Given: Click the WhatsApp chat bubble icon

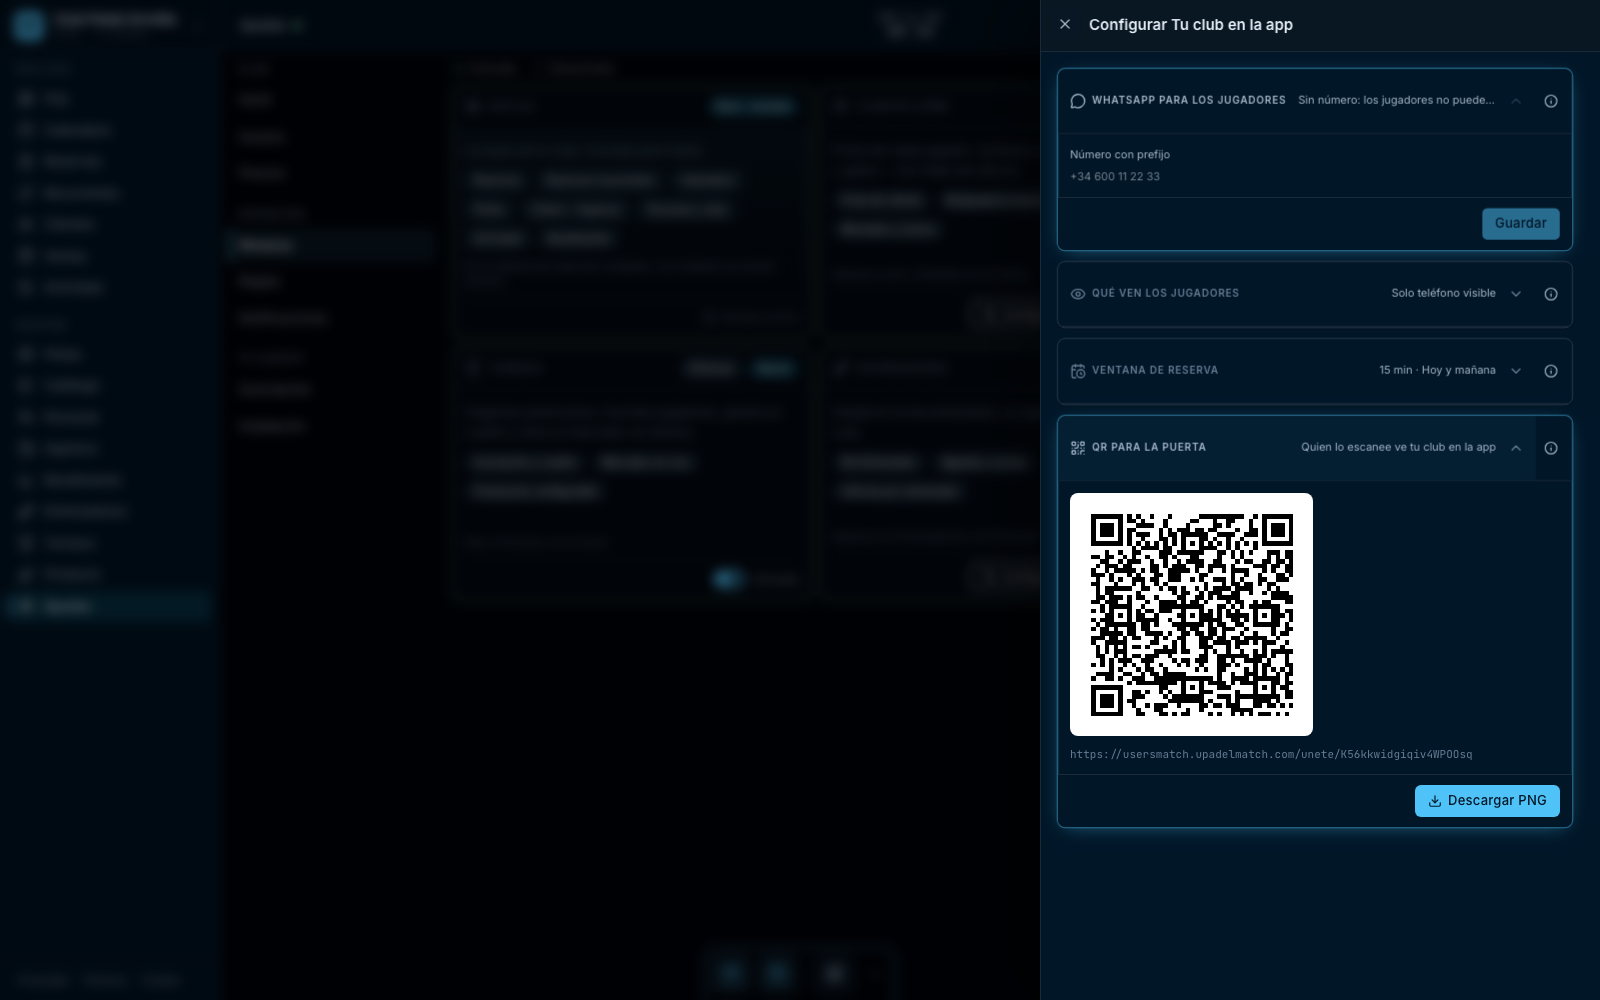Looking at the screenshot, I should click(1078, 101).
